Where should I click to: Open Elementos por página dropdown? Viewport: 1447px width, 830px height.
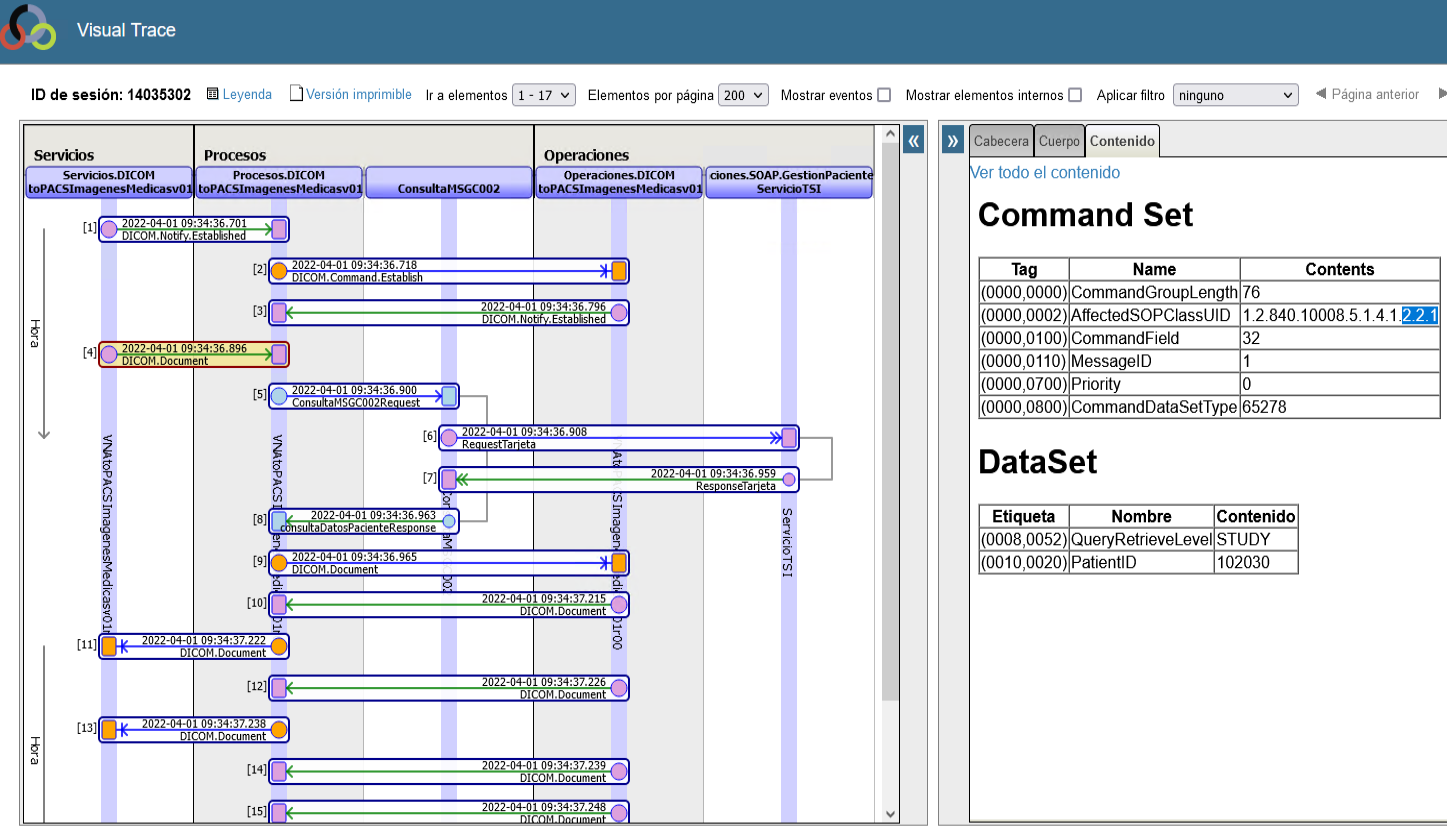(744, 95)
